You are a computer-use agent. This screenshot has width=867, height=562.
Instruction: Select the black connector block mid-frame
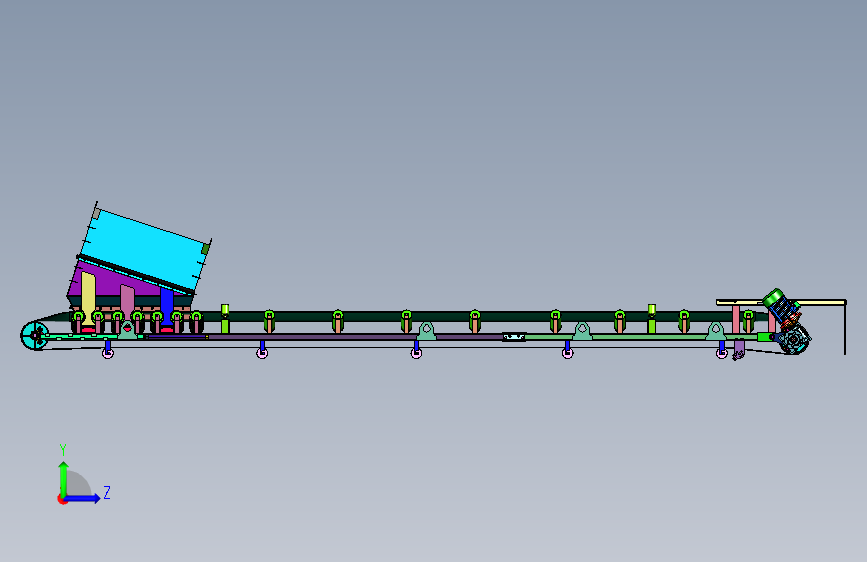tap(514, 336)
